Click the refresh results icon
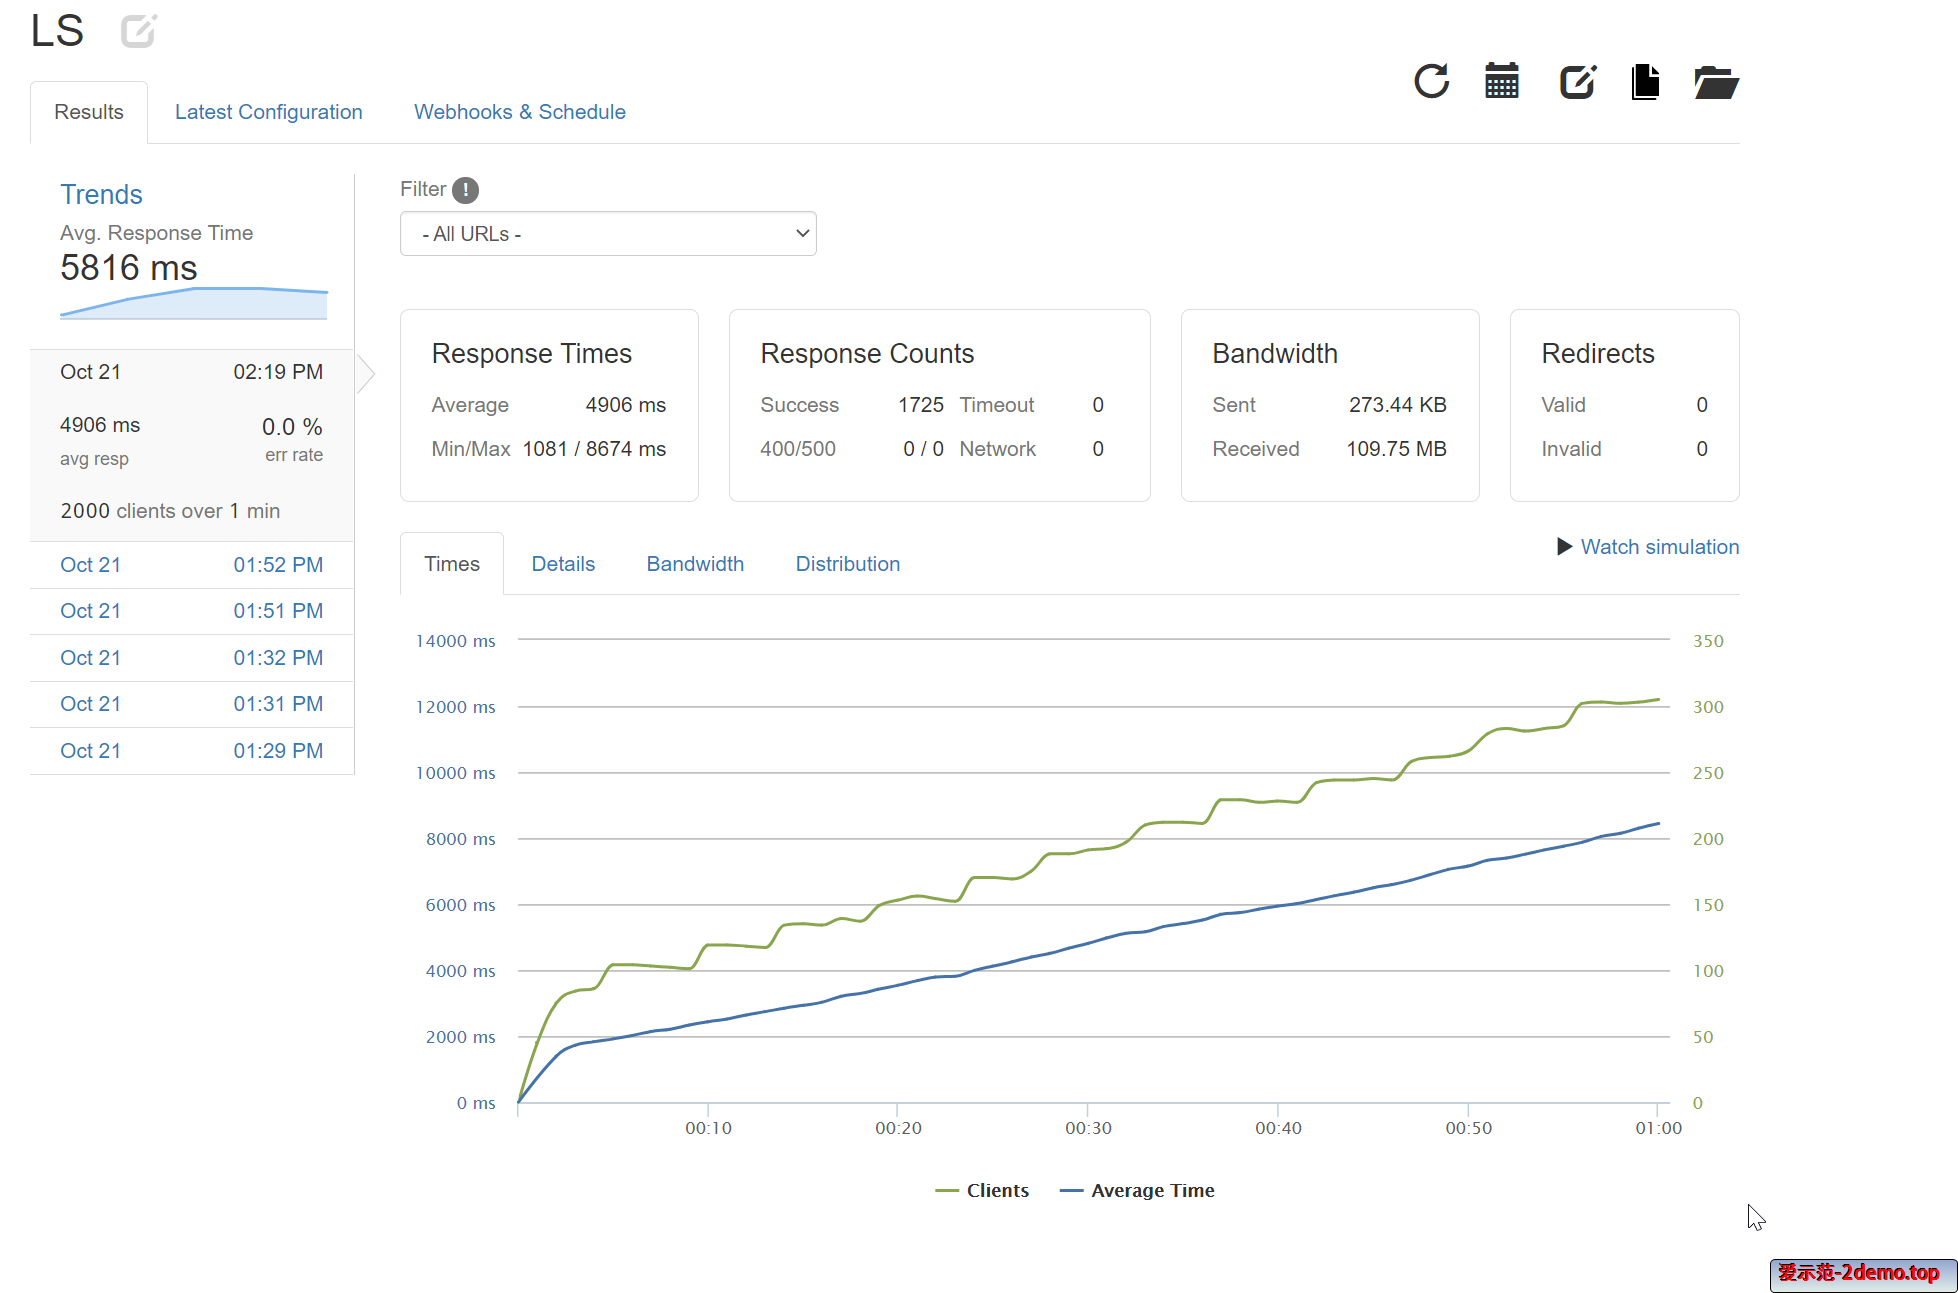 click(1431, 81)
